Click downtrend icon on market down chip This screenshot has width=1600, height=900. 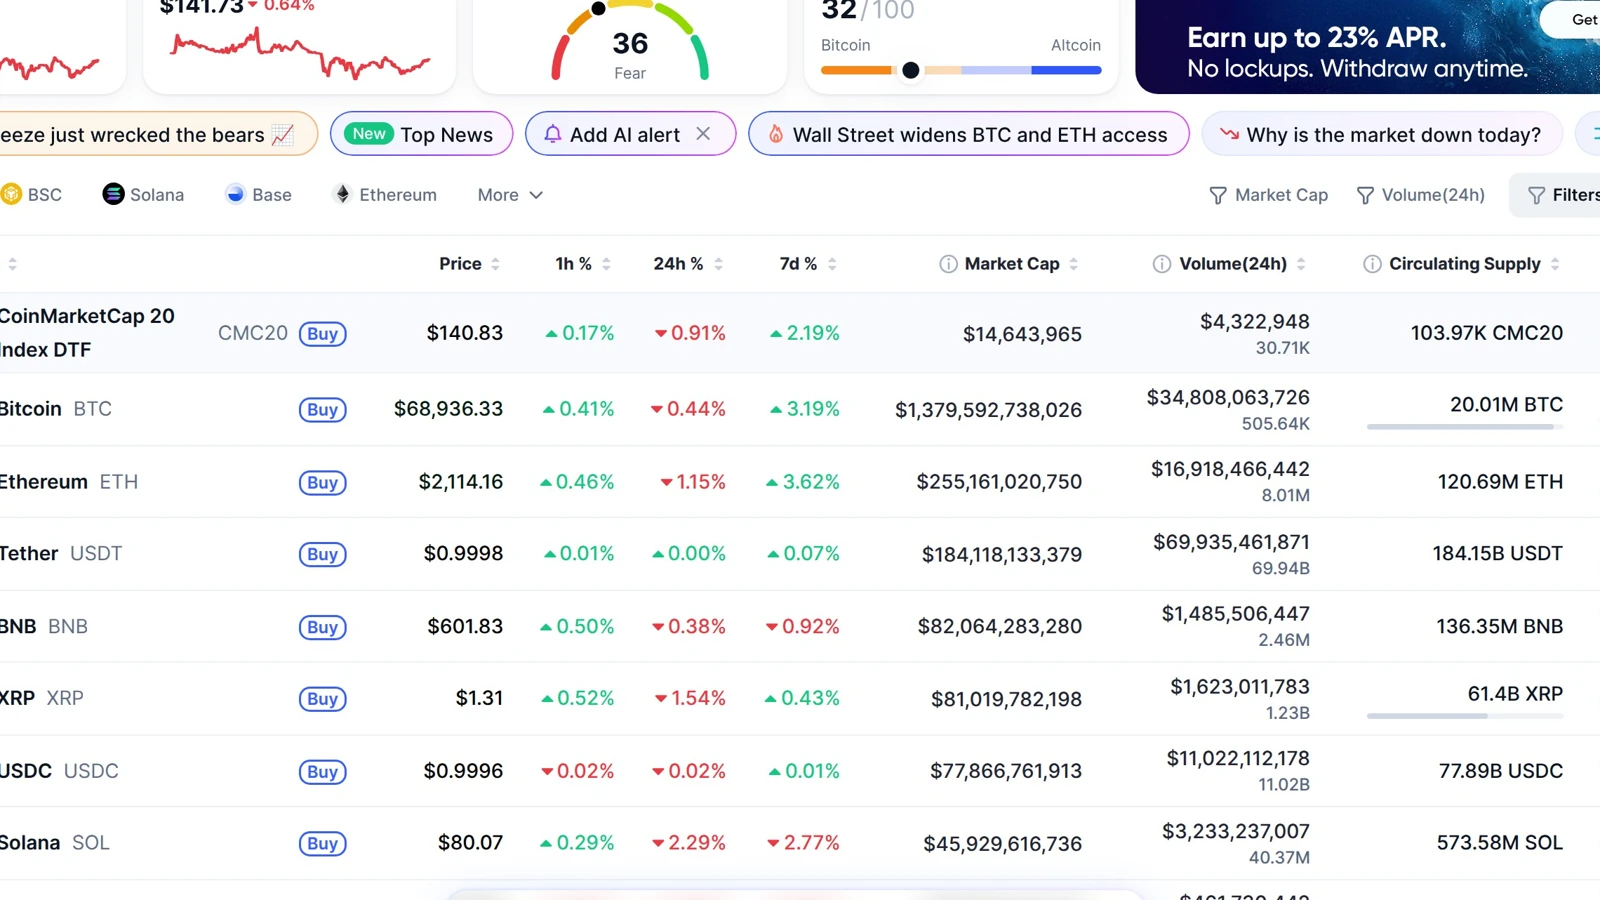1229,134
